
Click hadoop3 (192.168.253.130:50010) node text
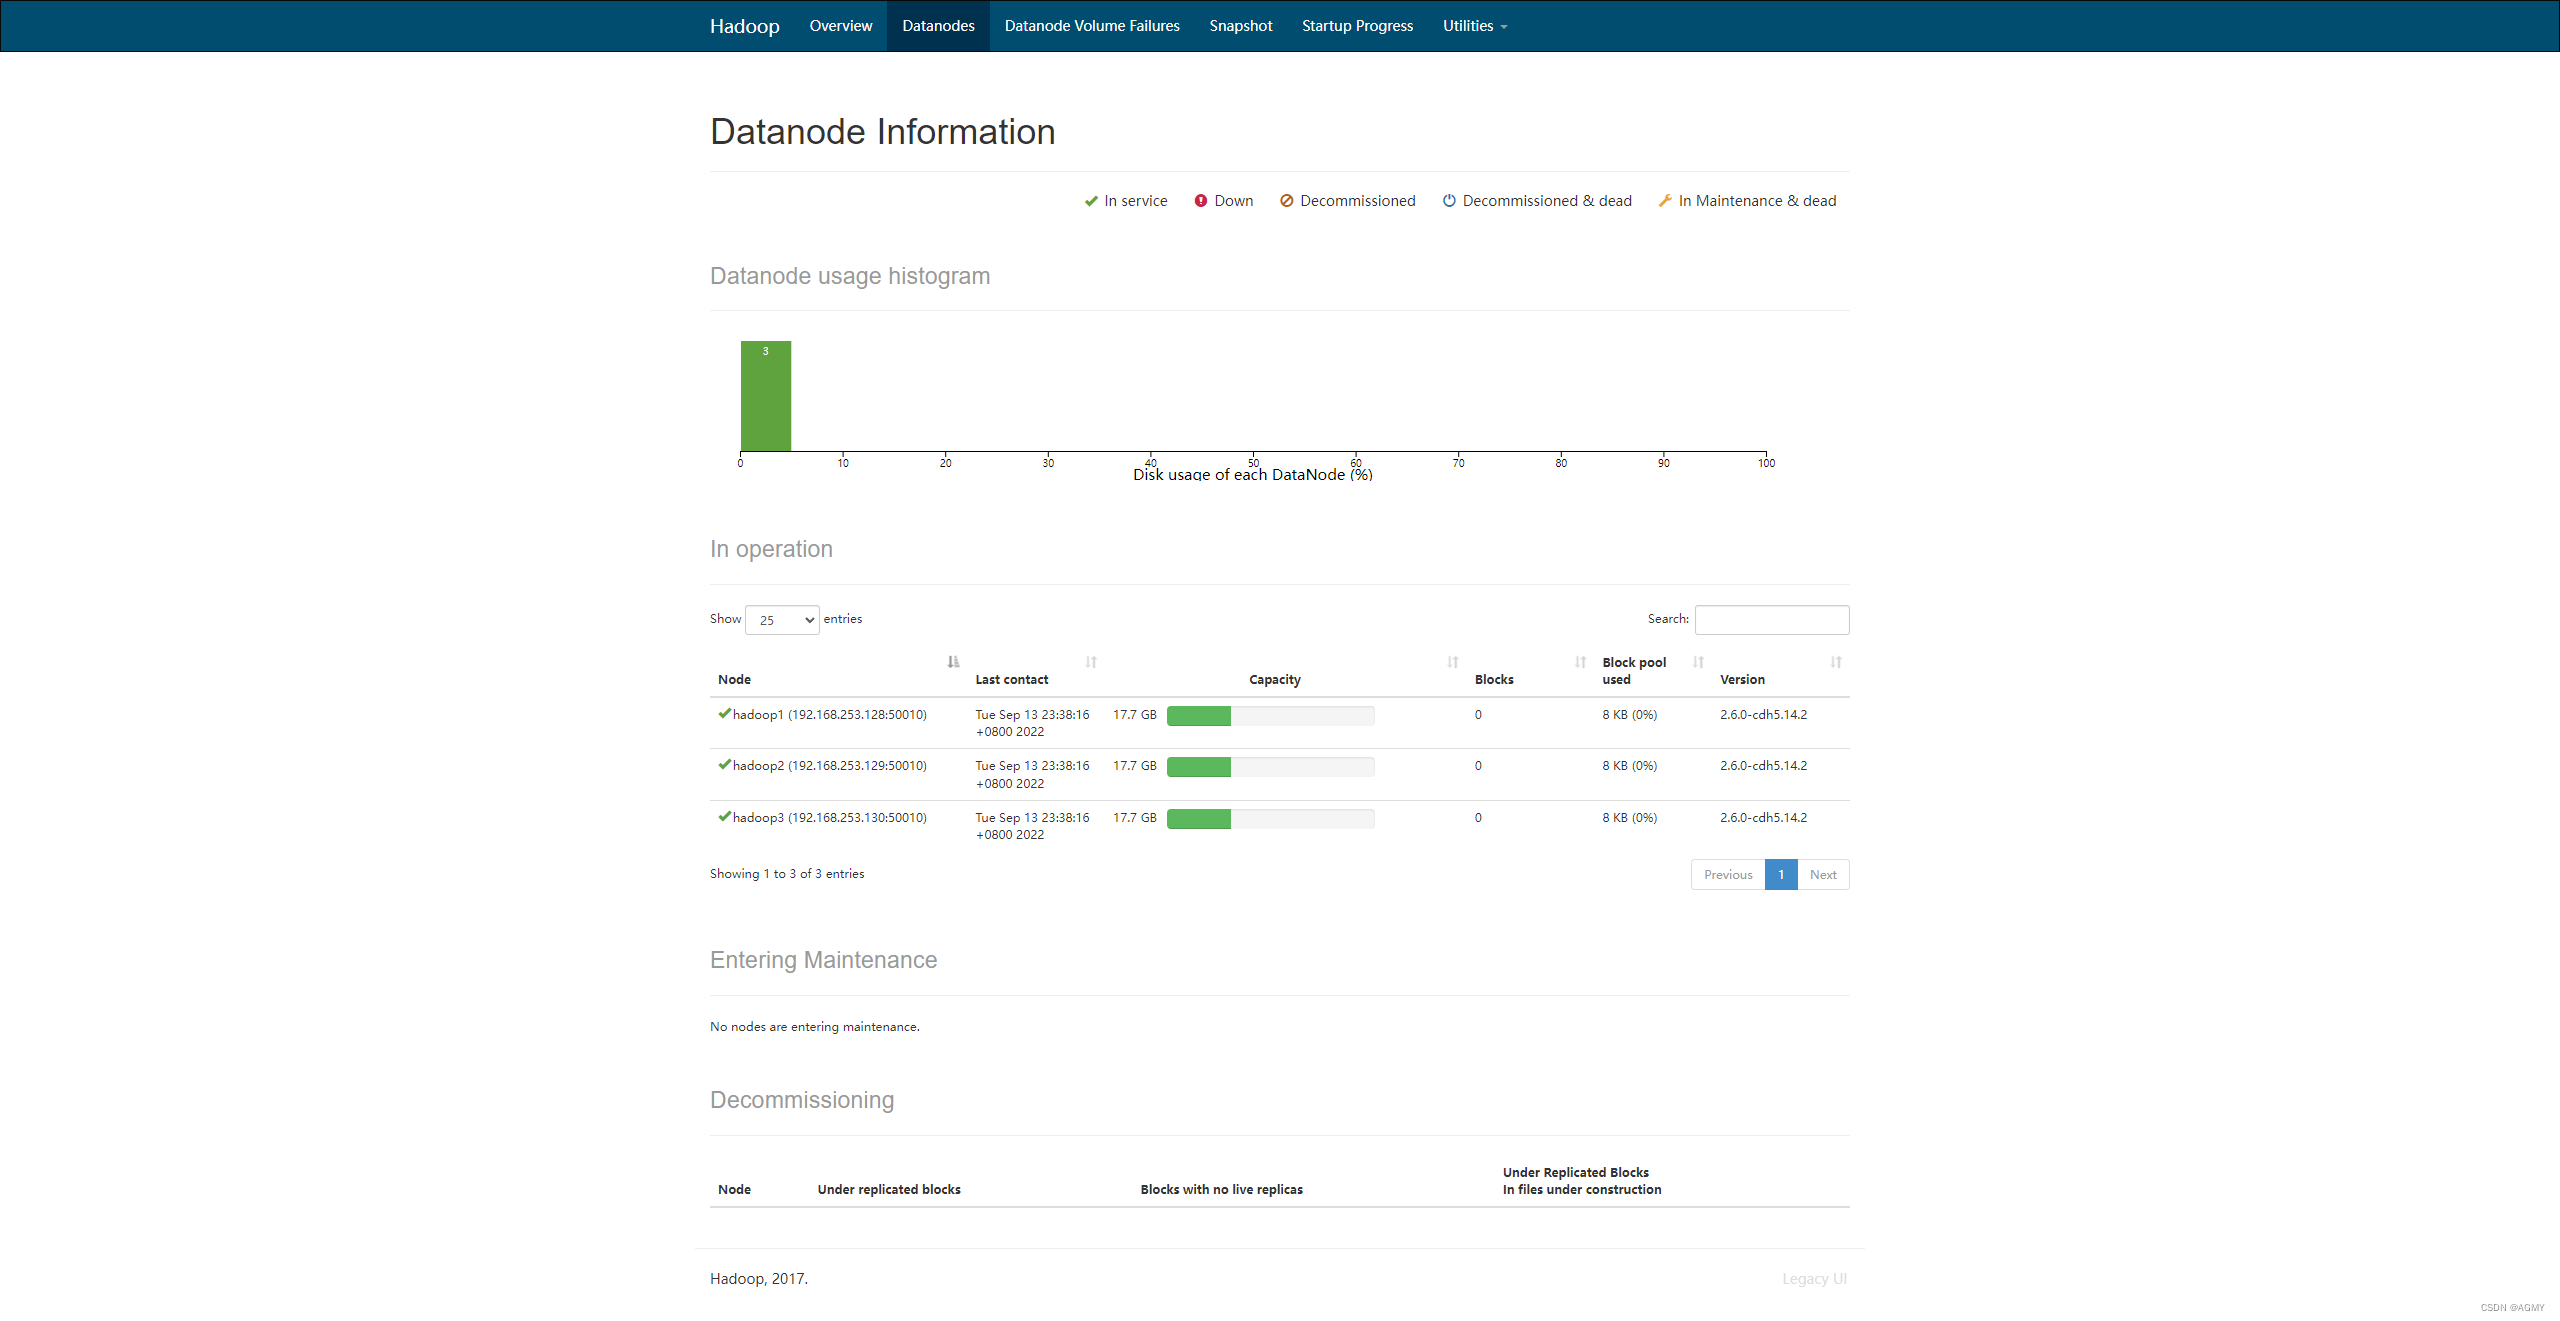coord(830,818)
